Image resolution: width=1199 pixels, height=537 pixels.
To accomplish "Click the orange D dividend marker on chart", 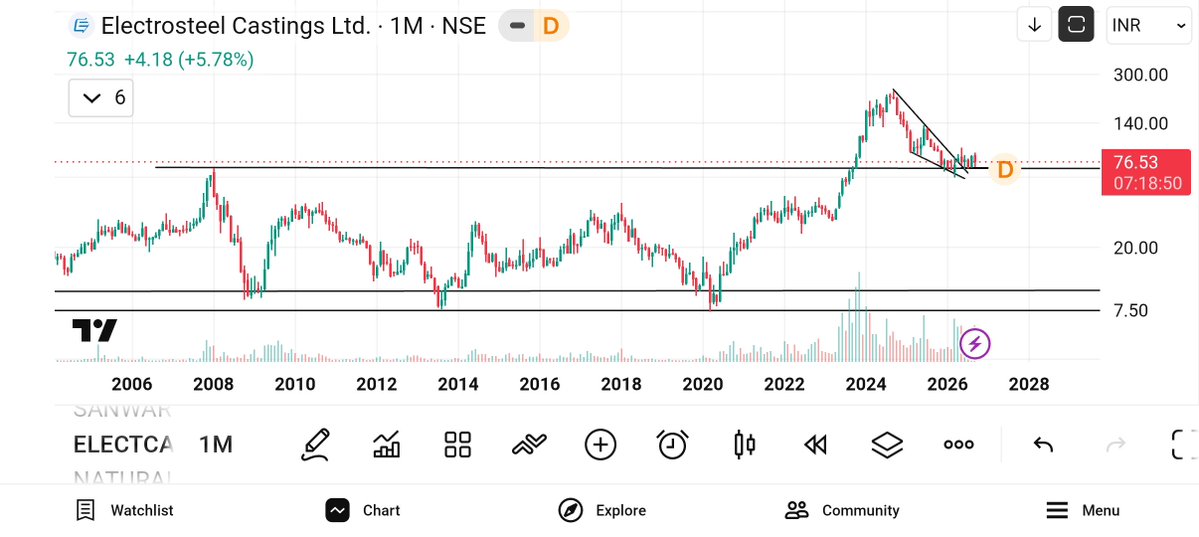I will click(1006, 169).
